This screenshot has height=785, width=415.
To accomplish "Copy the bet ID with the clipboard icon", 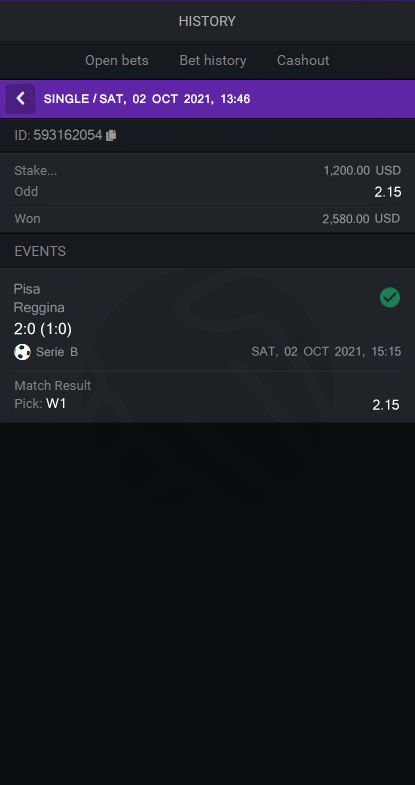I will (111, 135).
